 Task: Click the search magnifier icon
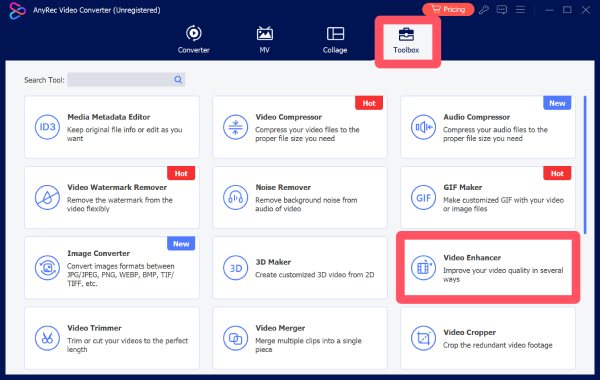click(x=178, y=80)
